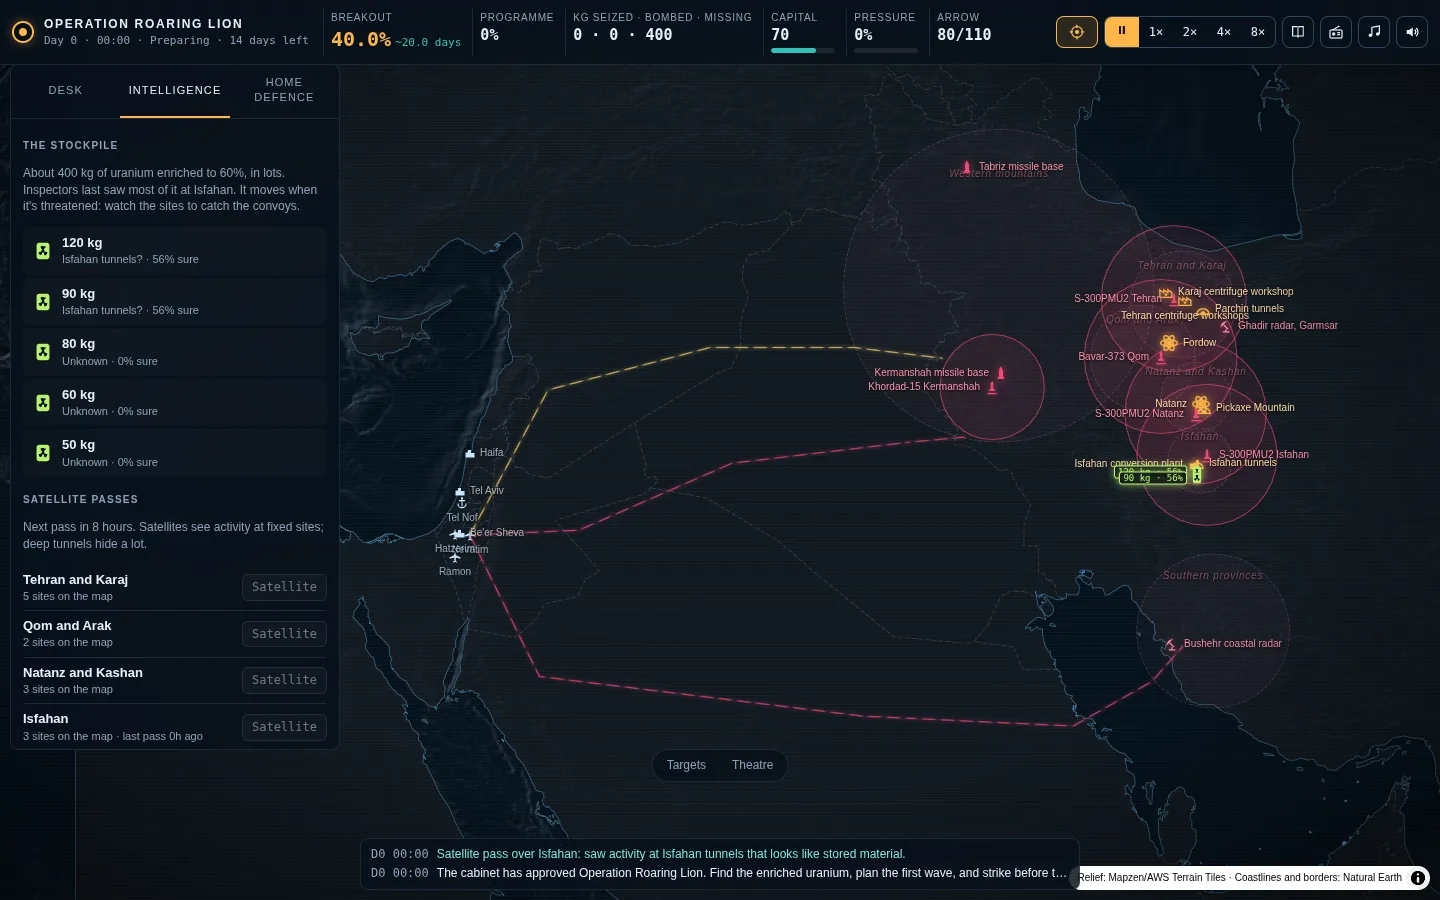1440x900 pixels.
Task: Select the Bavar-373 Qom missile marker
Action: [x=1161, y=357]
